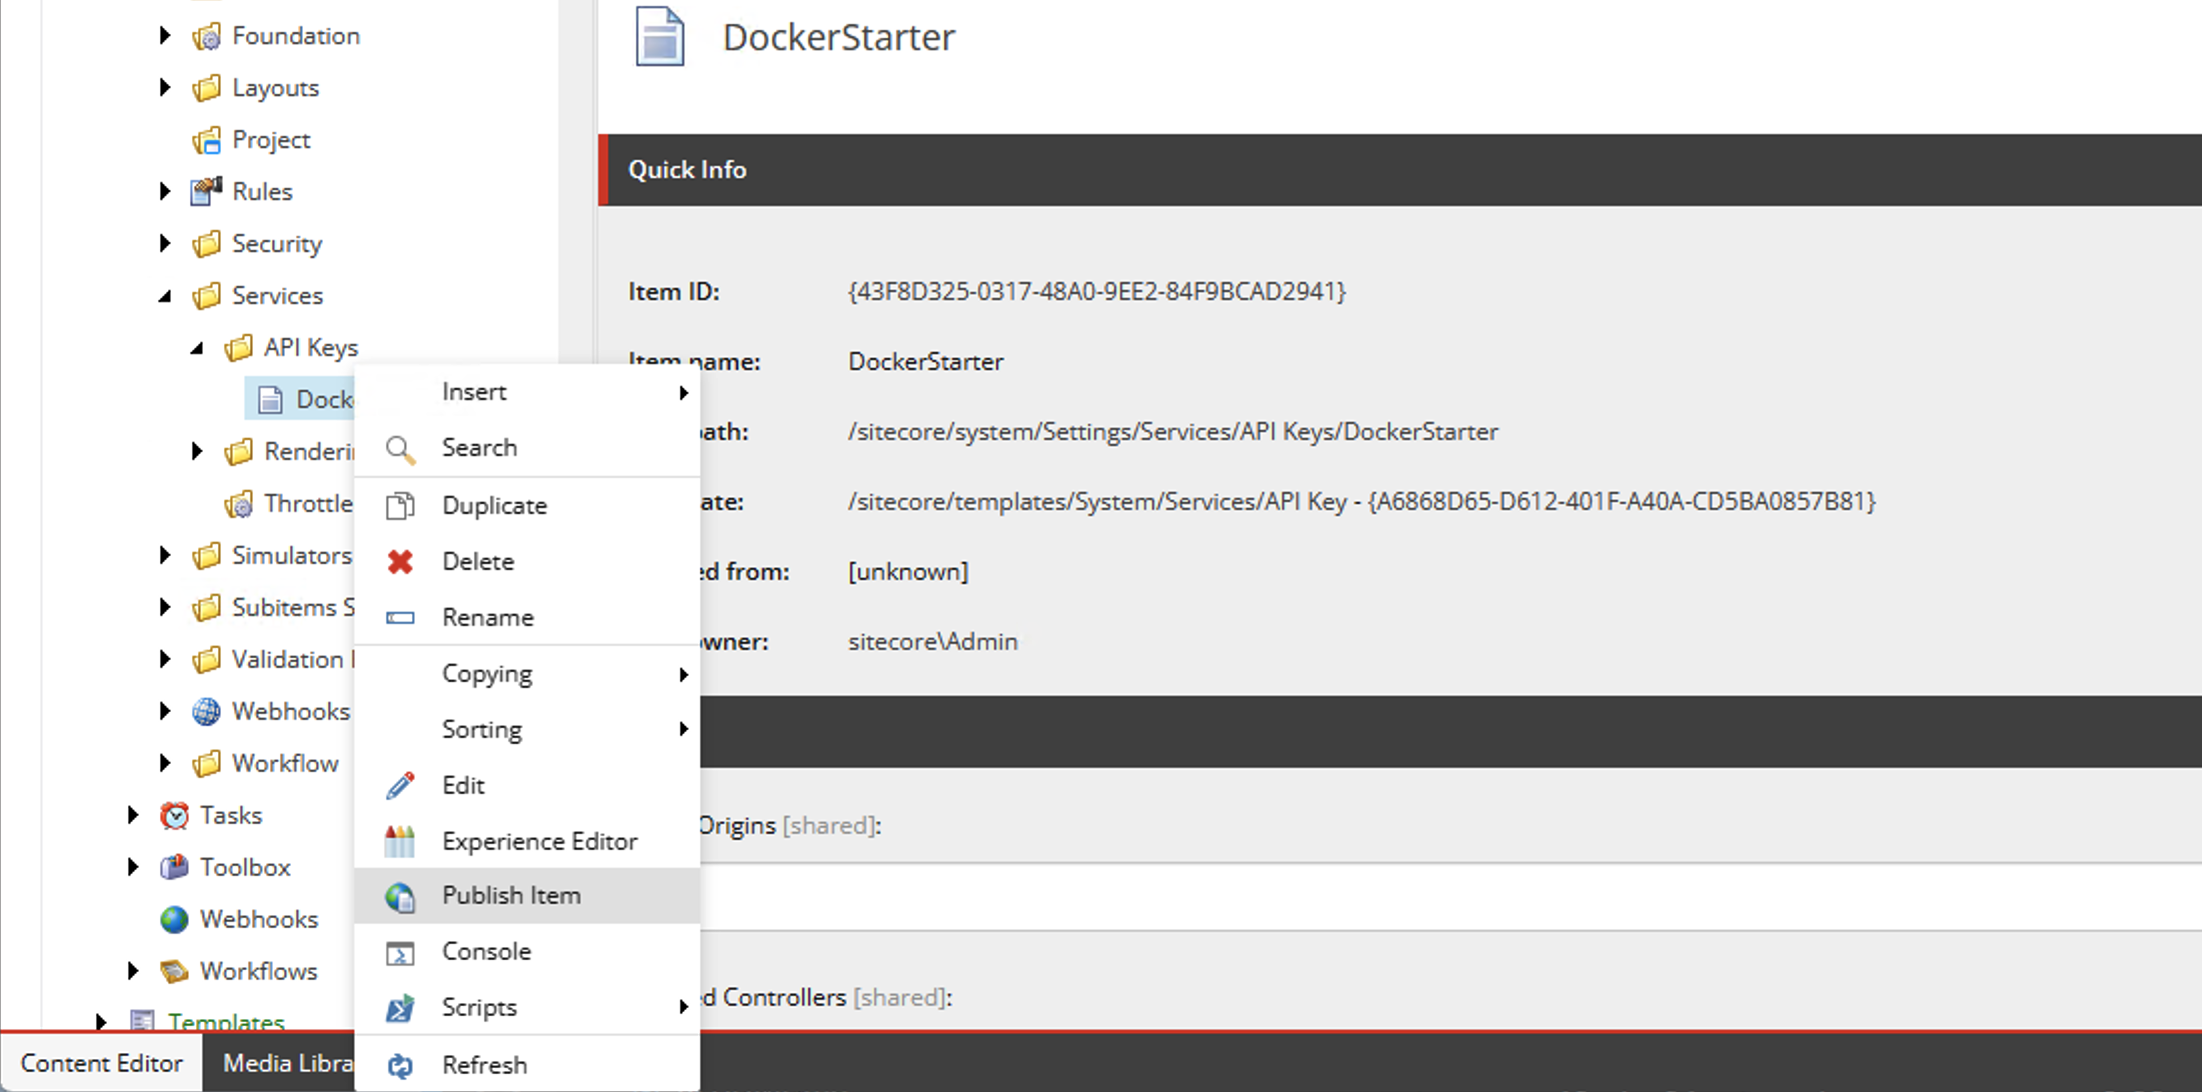Image resolution: width=2202 pixels, height=1092 pixels.
Task: Select Refresh in the context menu
Action: coord(527,1065)
